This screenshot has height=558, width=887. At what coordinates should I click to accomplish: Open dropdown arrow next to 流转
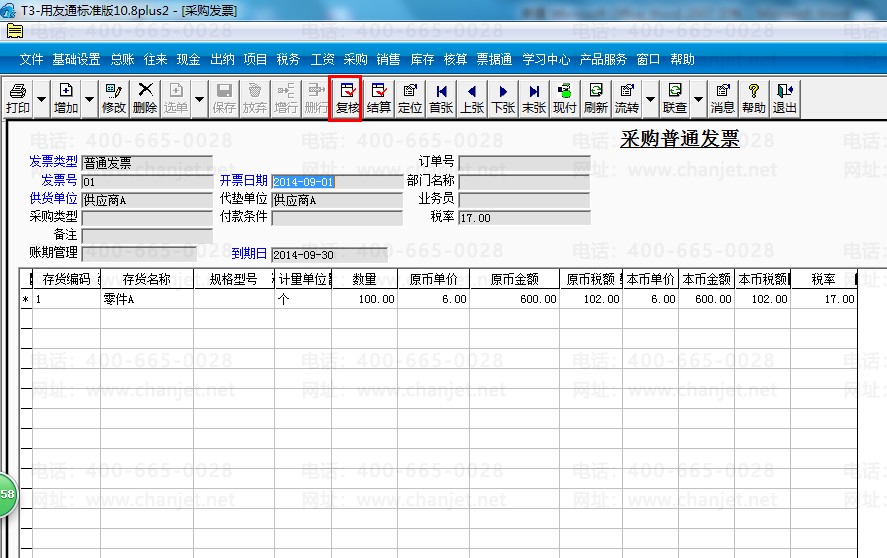[x=651, y=99]
